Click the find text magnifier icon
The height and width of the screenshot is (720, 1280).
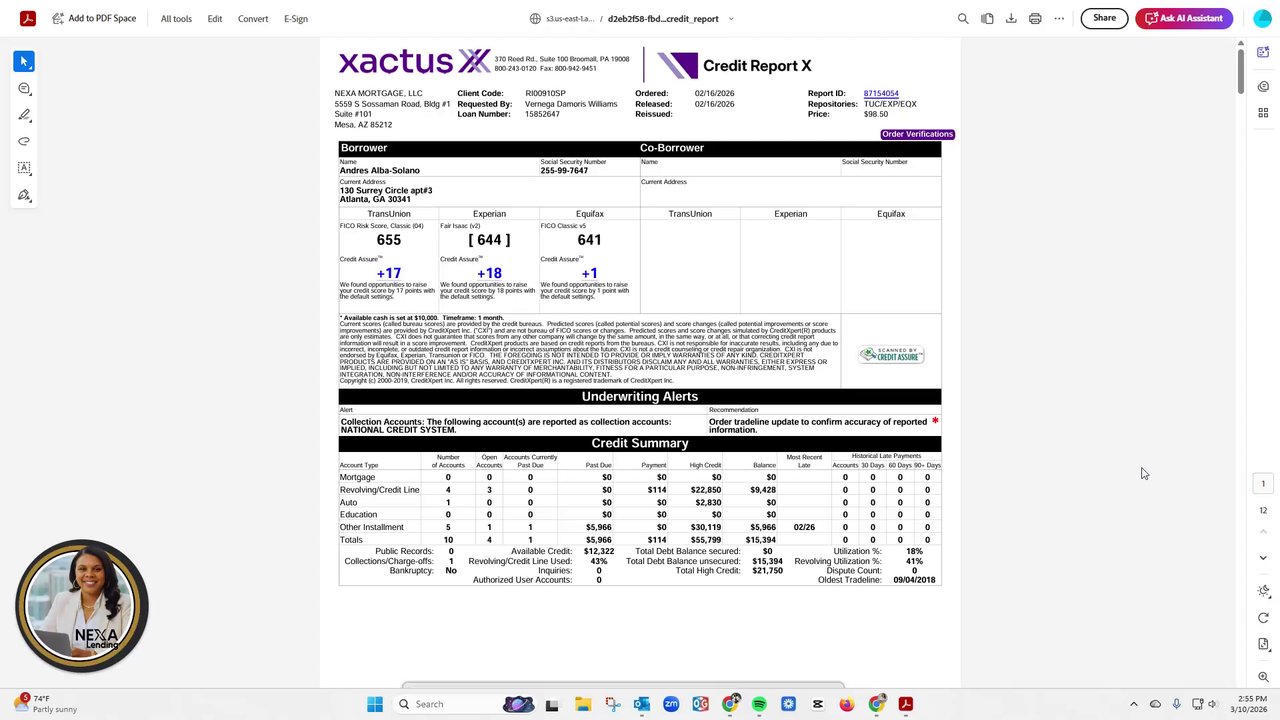pos(963,18)
